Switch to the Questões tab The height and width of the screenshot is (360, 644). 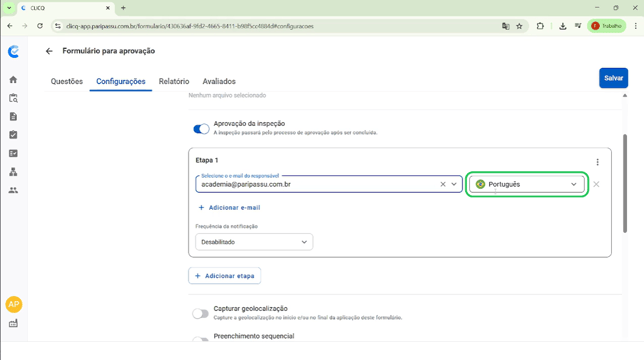coord(67,81)
